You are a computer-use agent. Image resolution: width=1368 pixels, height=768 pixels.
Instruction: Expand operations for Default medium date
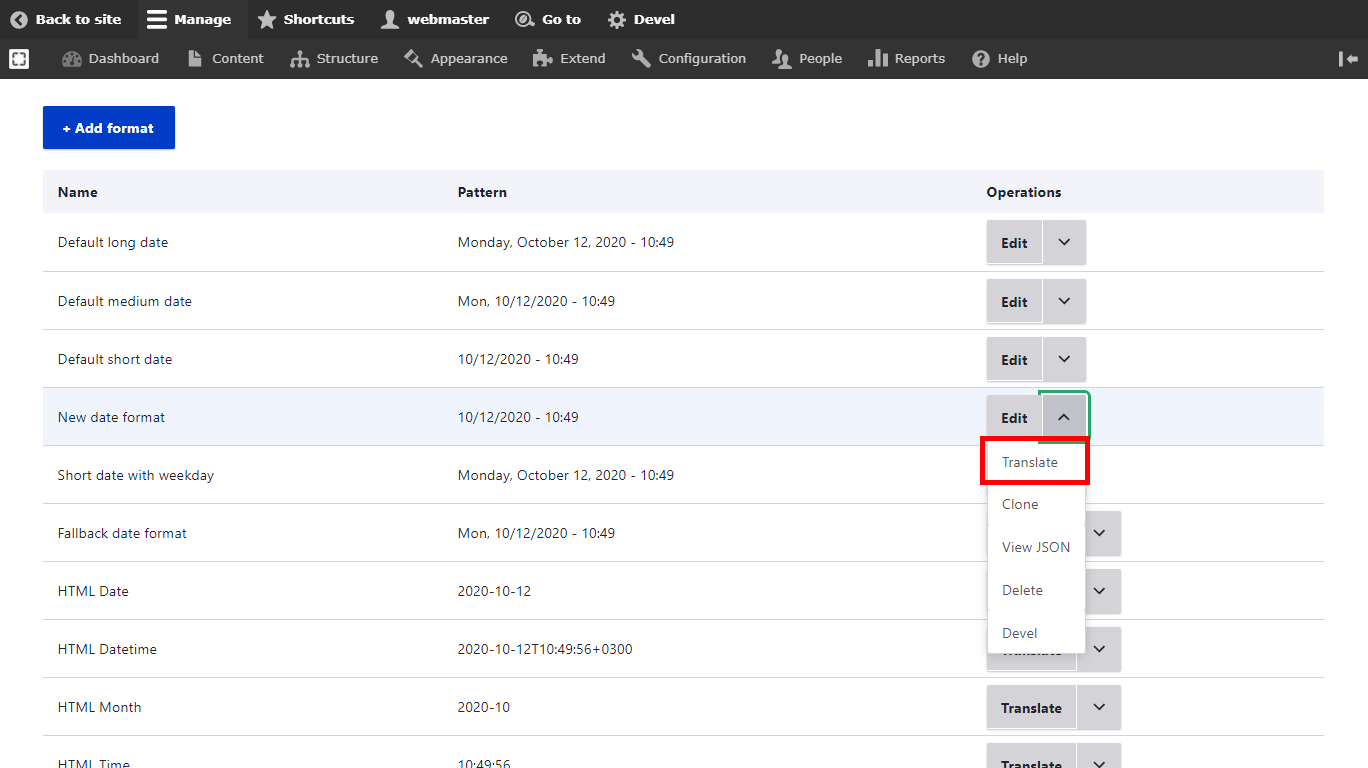click(x=1064, y=301)
